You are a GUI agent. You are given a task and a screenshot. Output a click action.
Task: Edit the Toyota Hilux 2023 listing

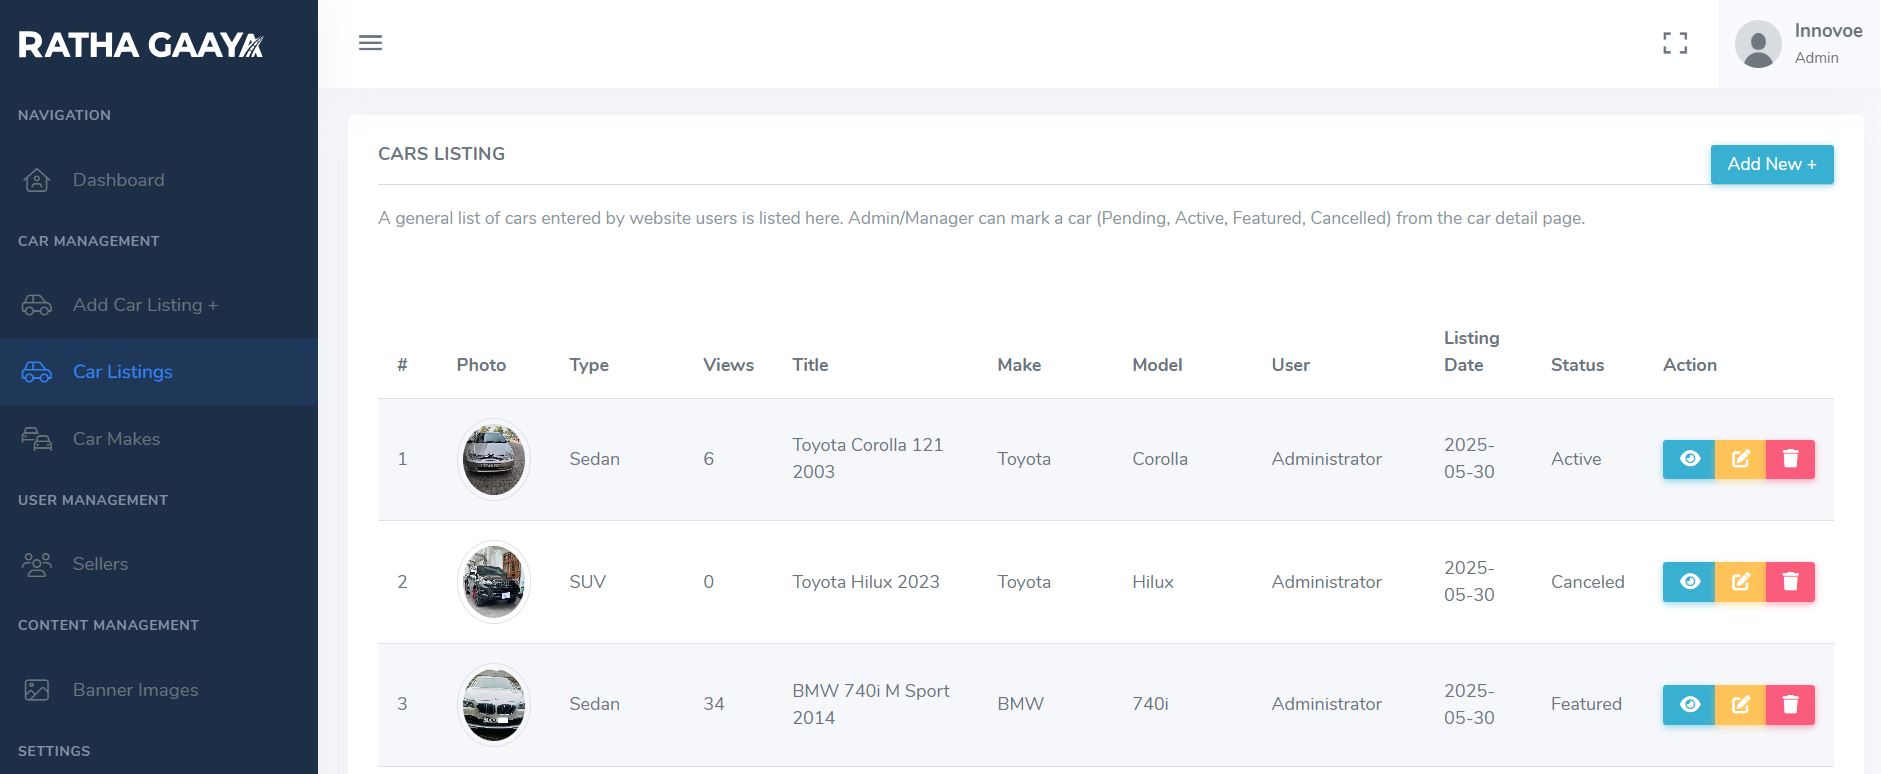(x=1740, y=582)
